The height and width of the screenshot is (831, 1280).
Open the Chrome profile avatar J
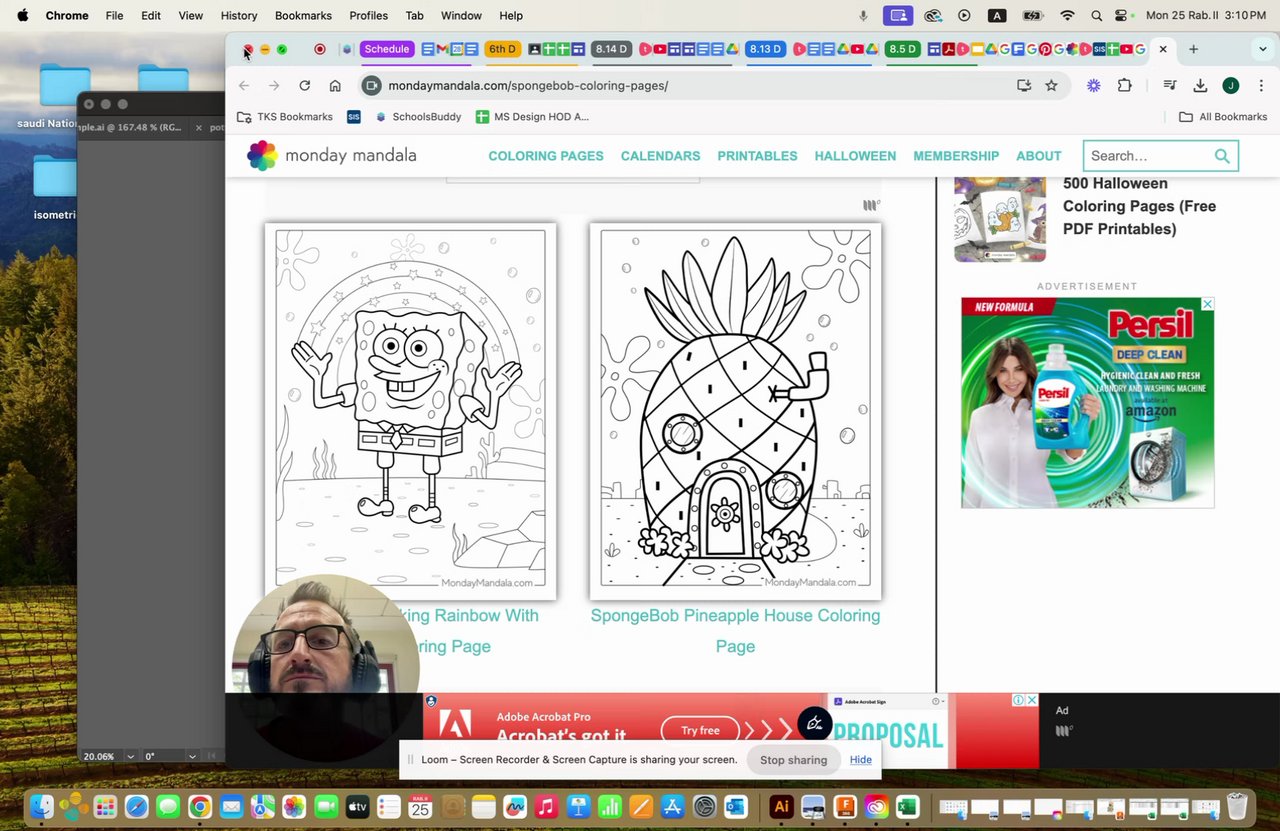point(1231,86)
